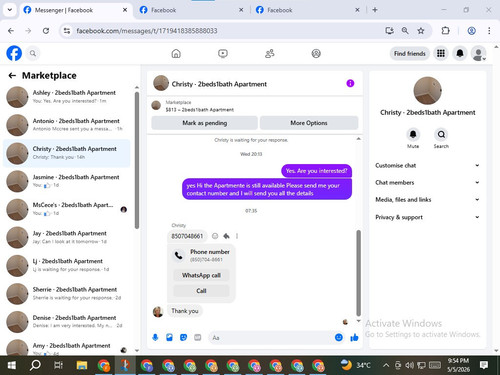
Task: Switch to the Messenger | Facebook tab
Action: click(x=75, y=10)
